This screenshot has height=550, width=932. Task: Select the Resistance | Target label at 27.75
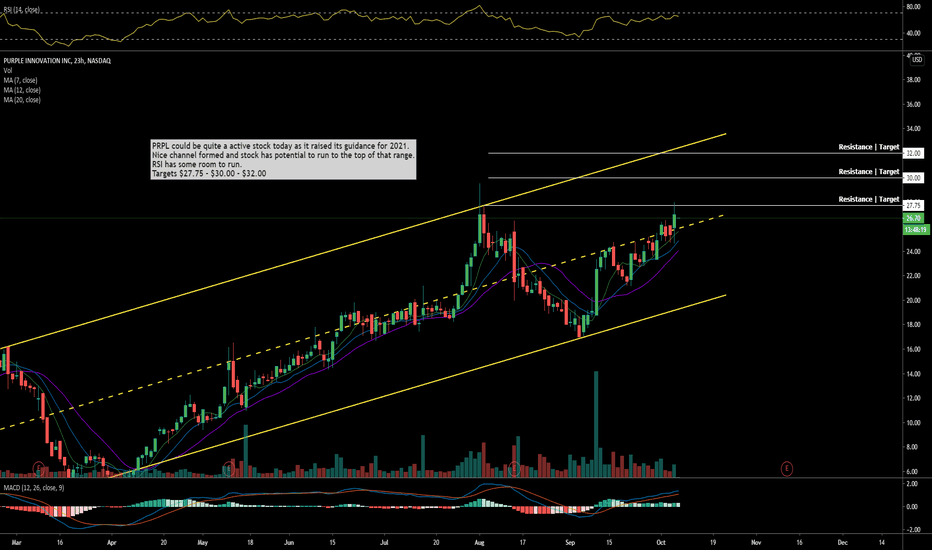coord(868,199)
